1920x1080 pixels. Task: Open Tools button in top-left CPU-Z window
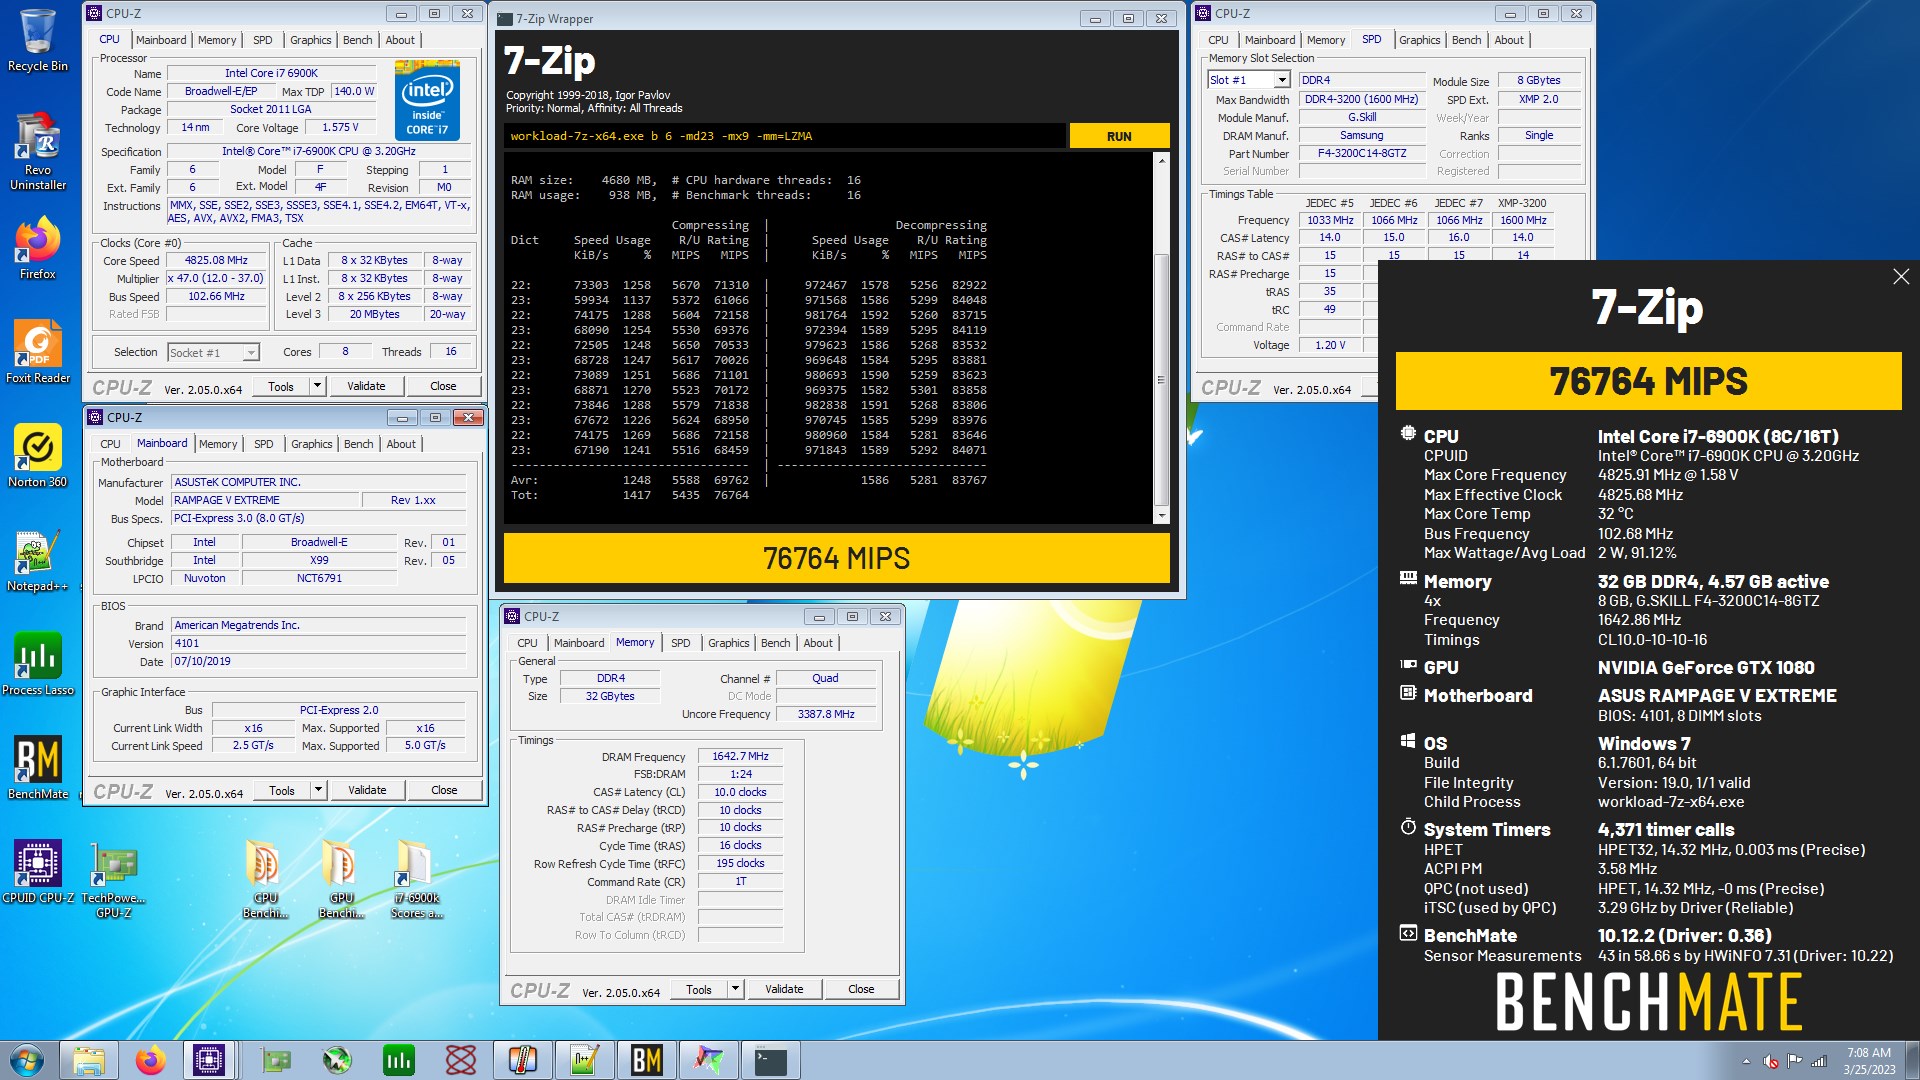pos(281,386)
